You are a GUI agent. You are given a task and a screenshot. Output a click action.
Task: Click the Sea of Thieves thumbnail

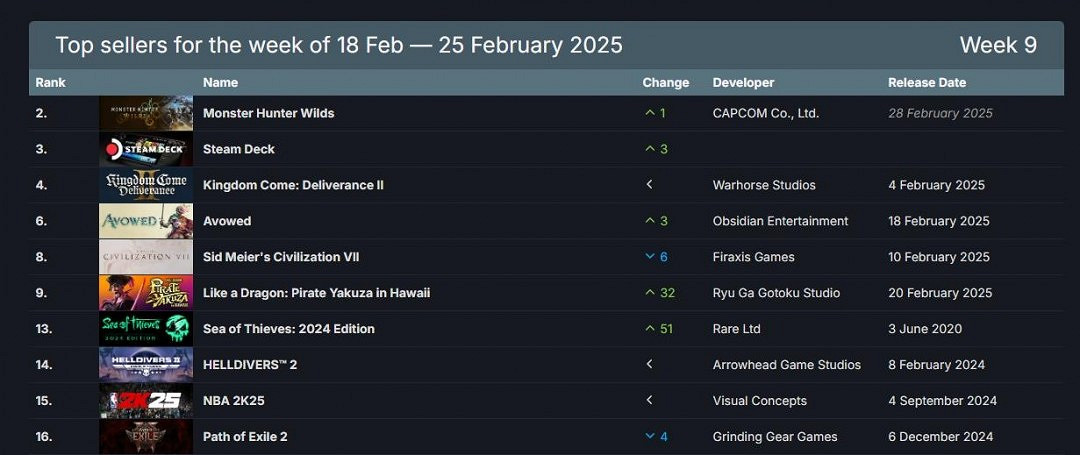pos(146,329)
